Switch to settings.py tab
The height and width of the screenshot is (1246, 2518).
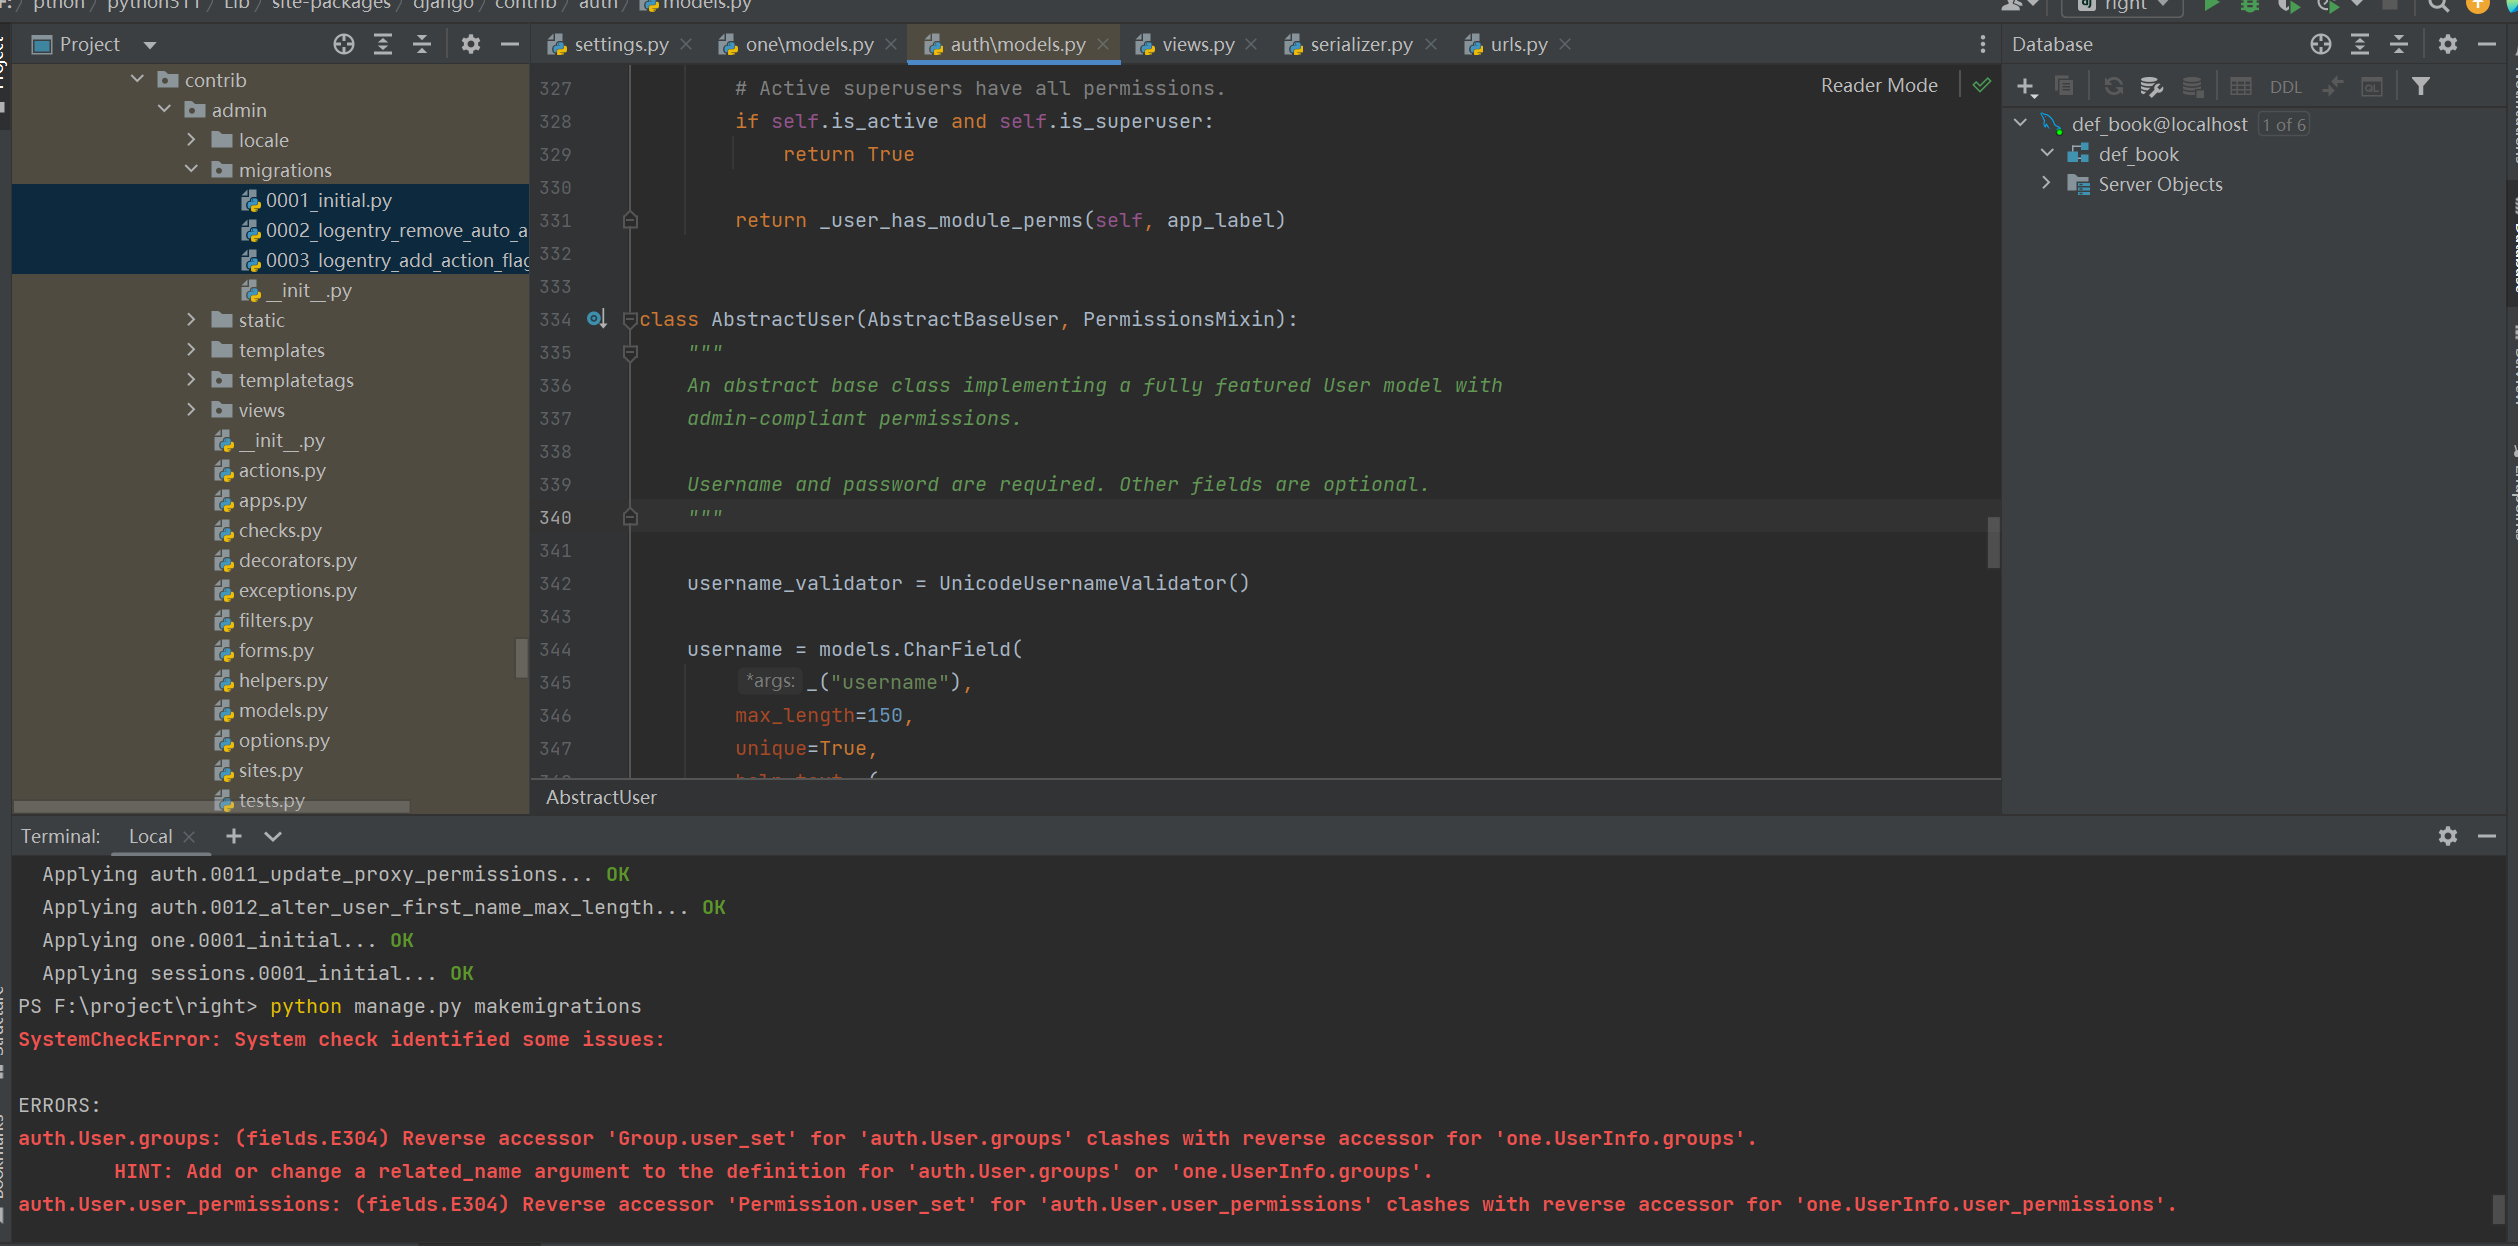(620, 44)
